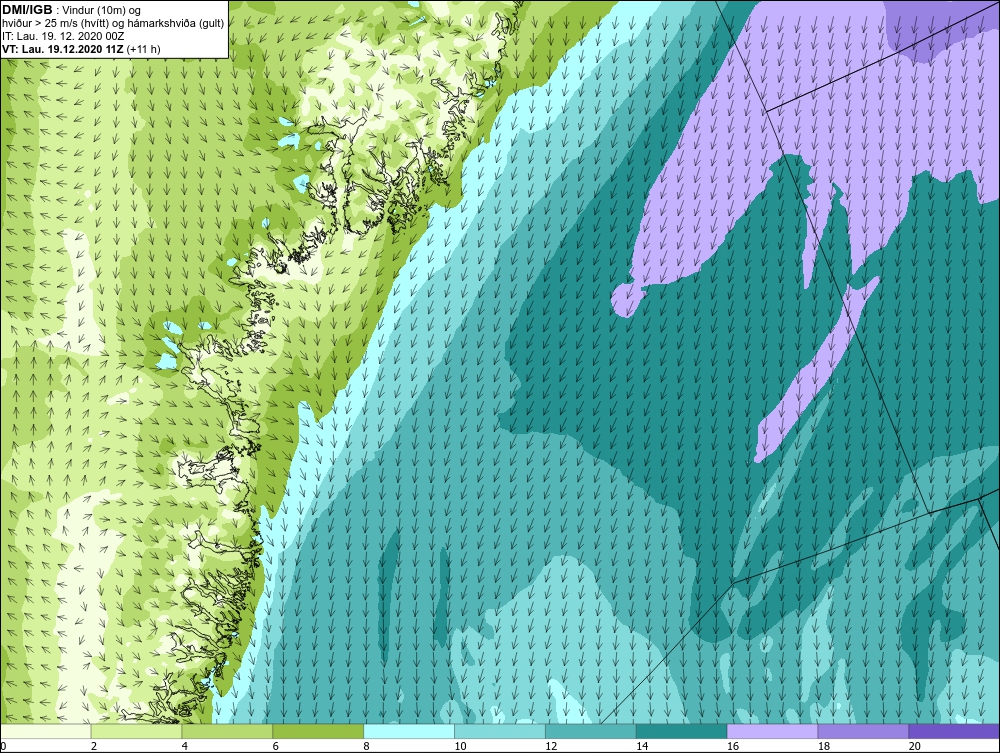
Task: Click the 12–14 m/s teal legend swatch
Action: point(591,731)
